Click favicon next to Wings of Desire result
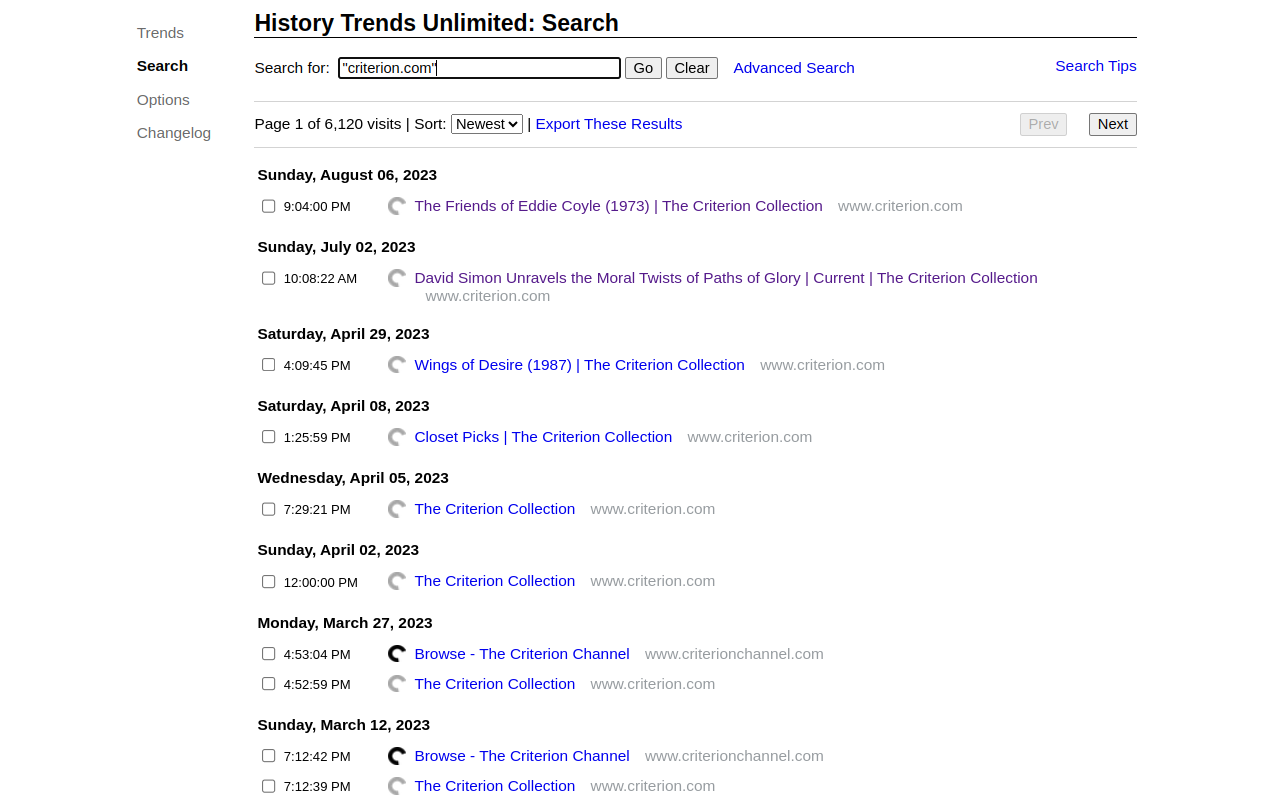The width and height of the screenshot is (1280, 800). (x=397, y=365)
